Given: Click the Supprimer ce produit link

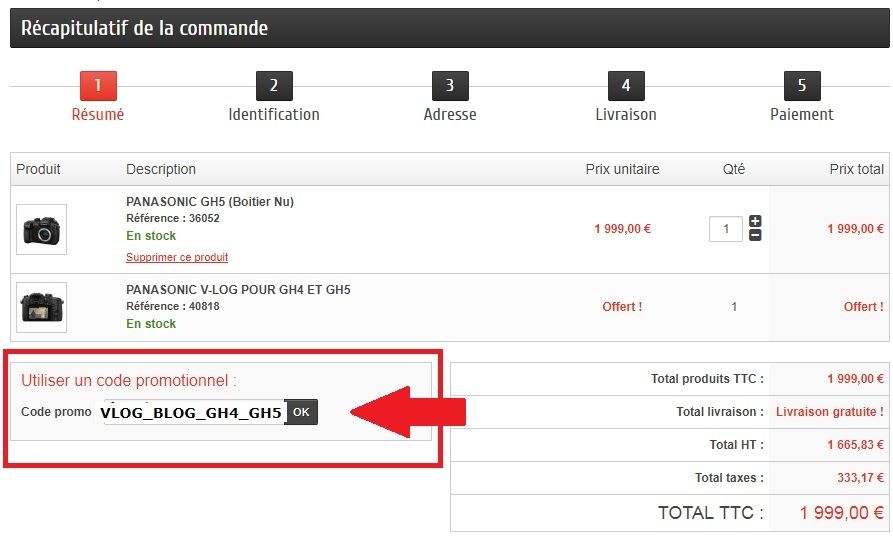Looking at the screenshot, I should pos(177,257).
